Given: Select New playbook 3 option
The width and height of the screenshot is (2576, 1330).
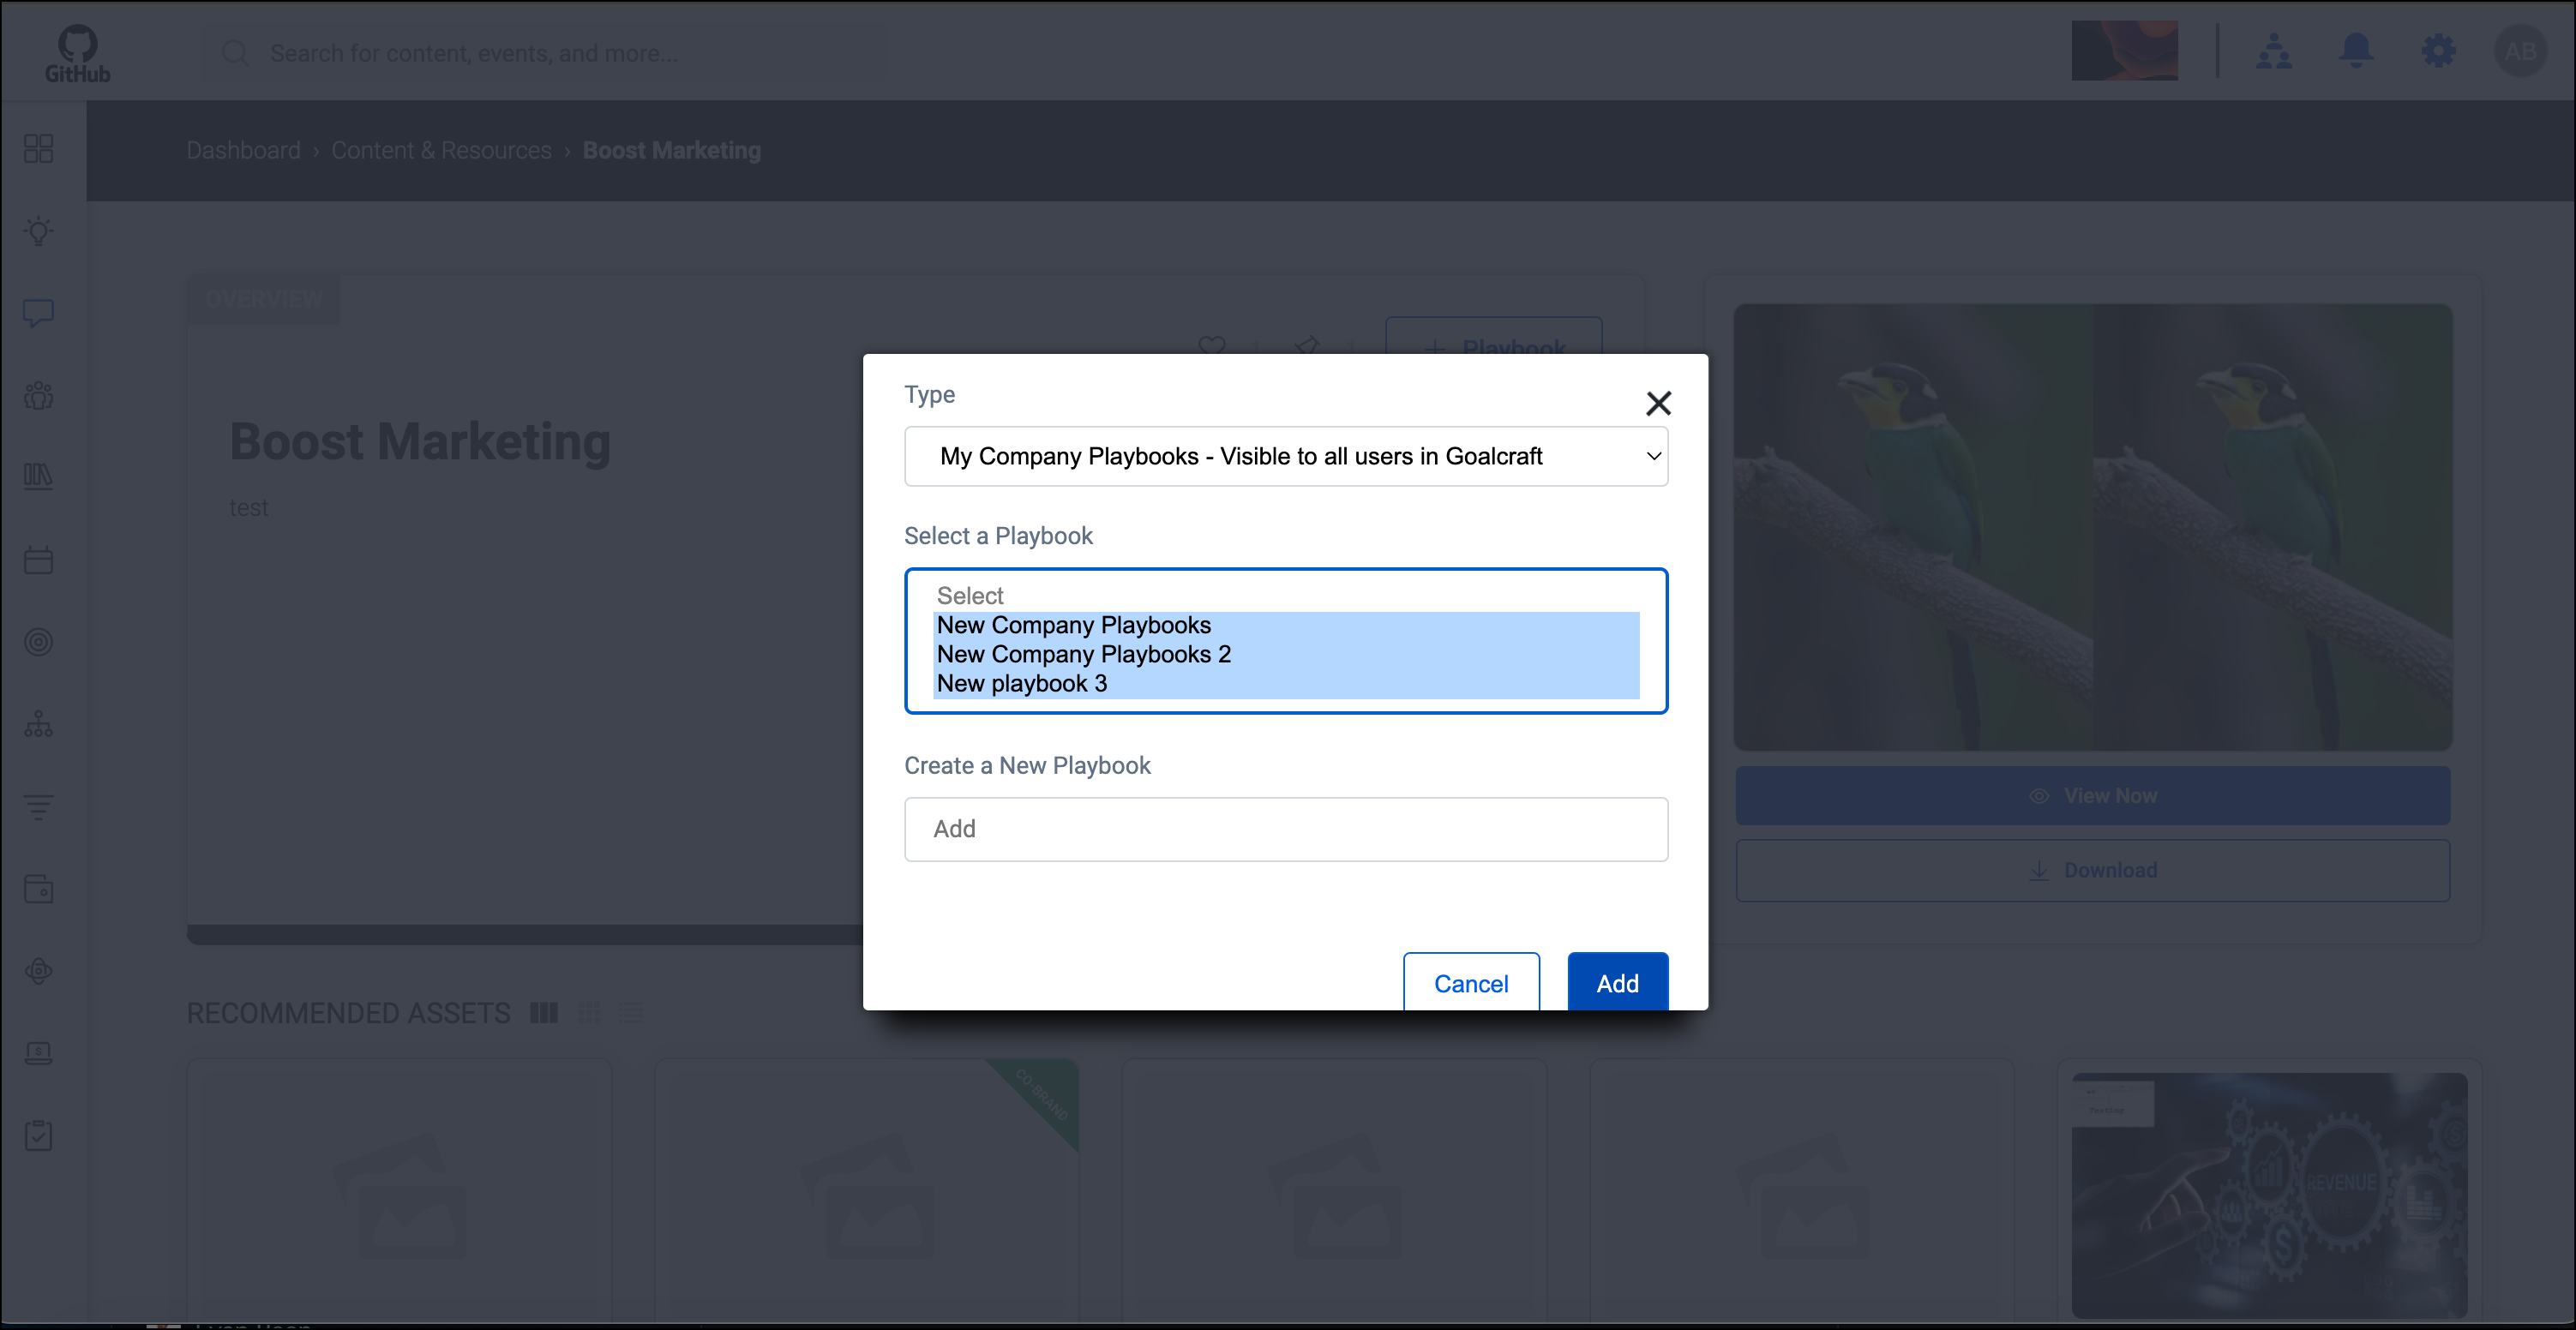Looking at the screenshot, I should click(1286, 683).
